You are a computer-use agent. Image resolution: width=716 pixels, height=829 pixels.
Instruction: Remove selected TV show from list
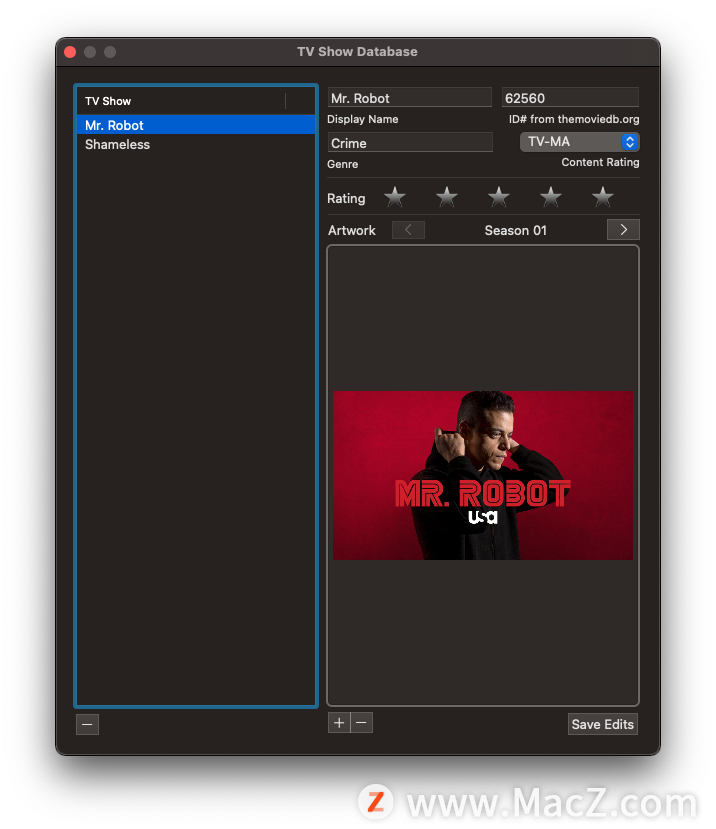point(87,724)
